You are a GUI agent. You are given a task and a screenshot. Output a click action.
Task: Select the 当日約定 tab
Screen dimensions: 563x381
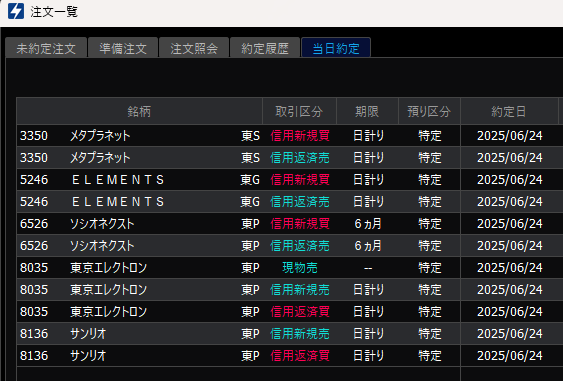(336, 48)
